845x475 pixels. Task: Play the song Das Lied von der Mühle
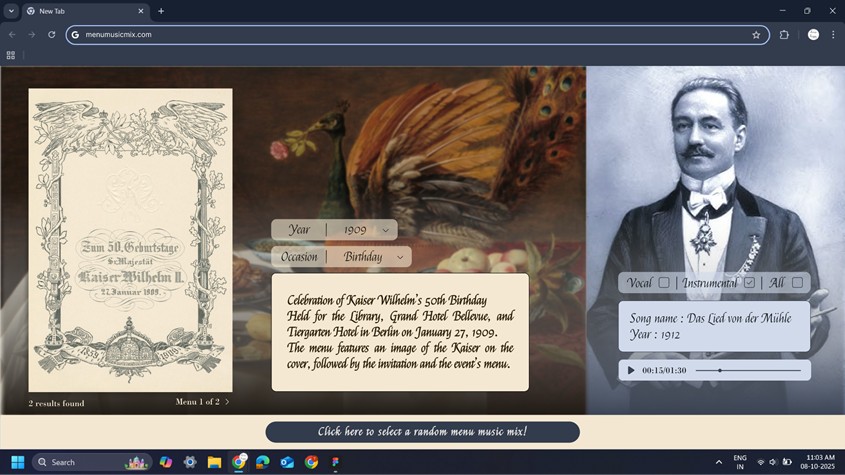631,370
